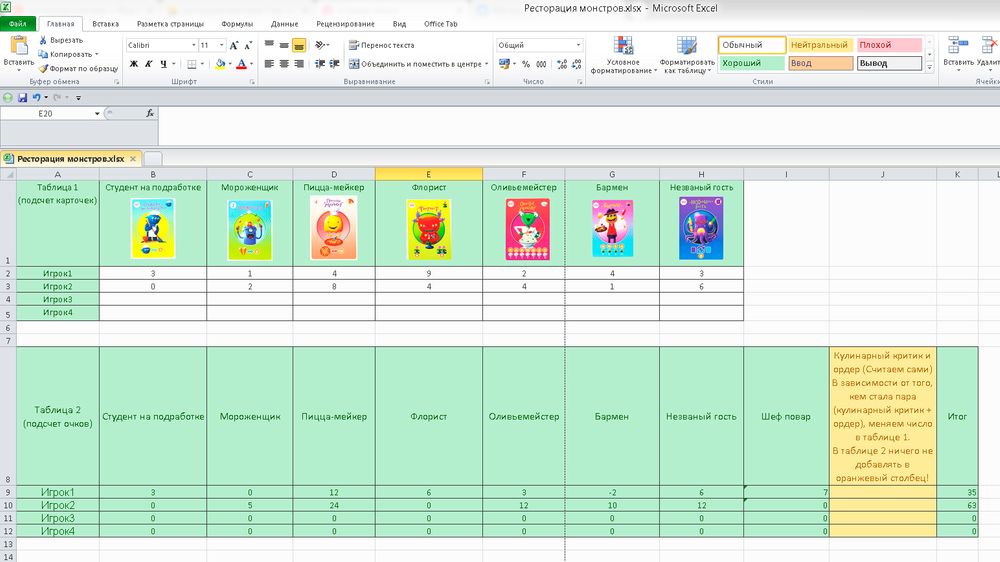Click the Save icon in quick access toolbar
The width and height of the screenshot is (1000, 562).
click(21, 97)
